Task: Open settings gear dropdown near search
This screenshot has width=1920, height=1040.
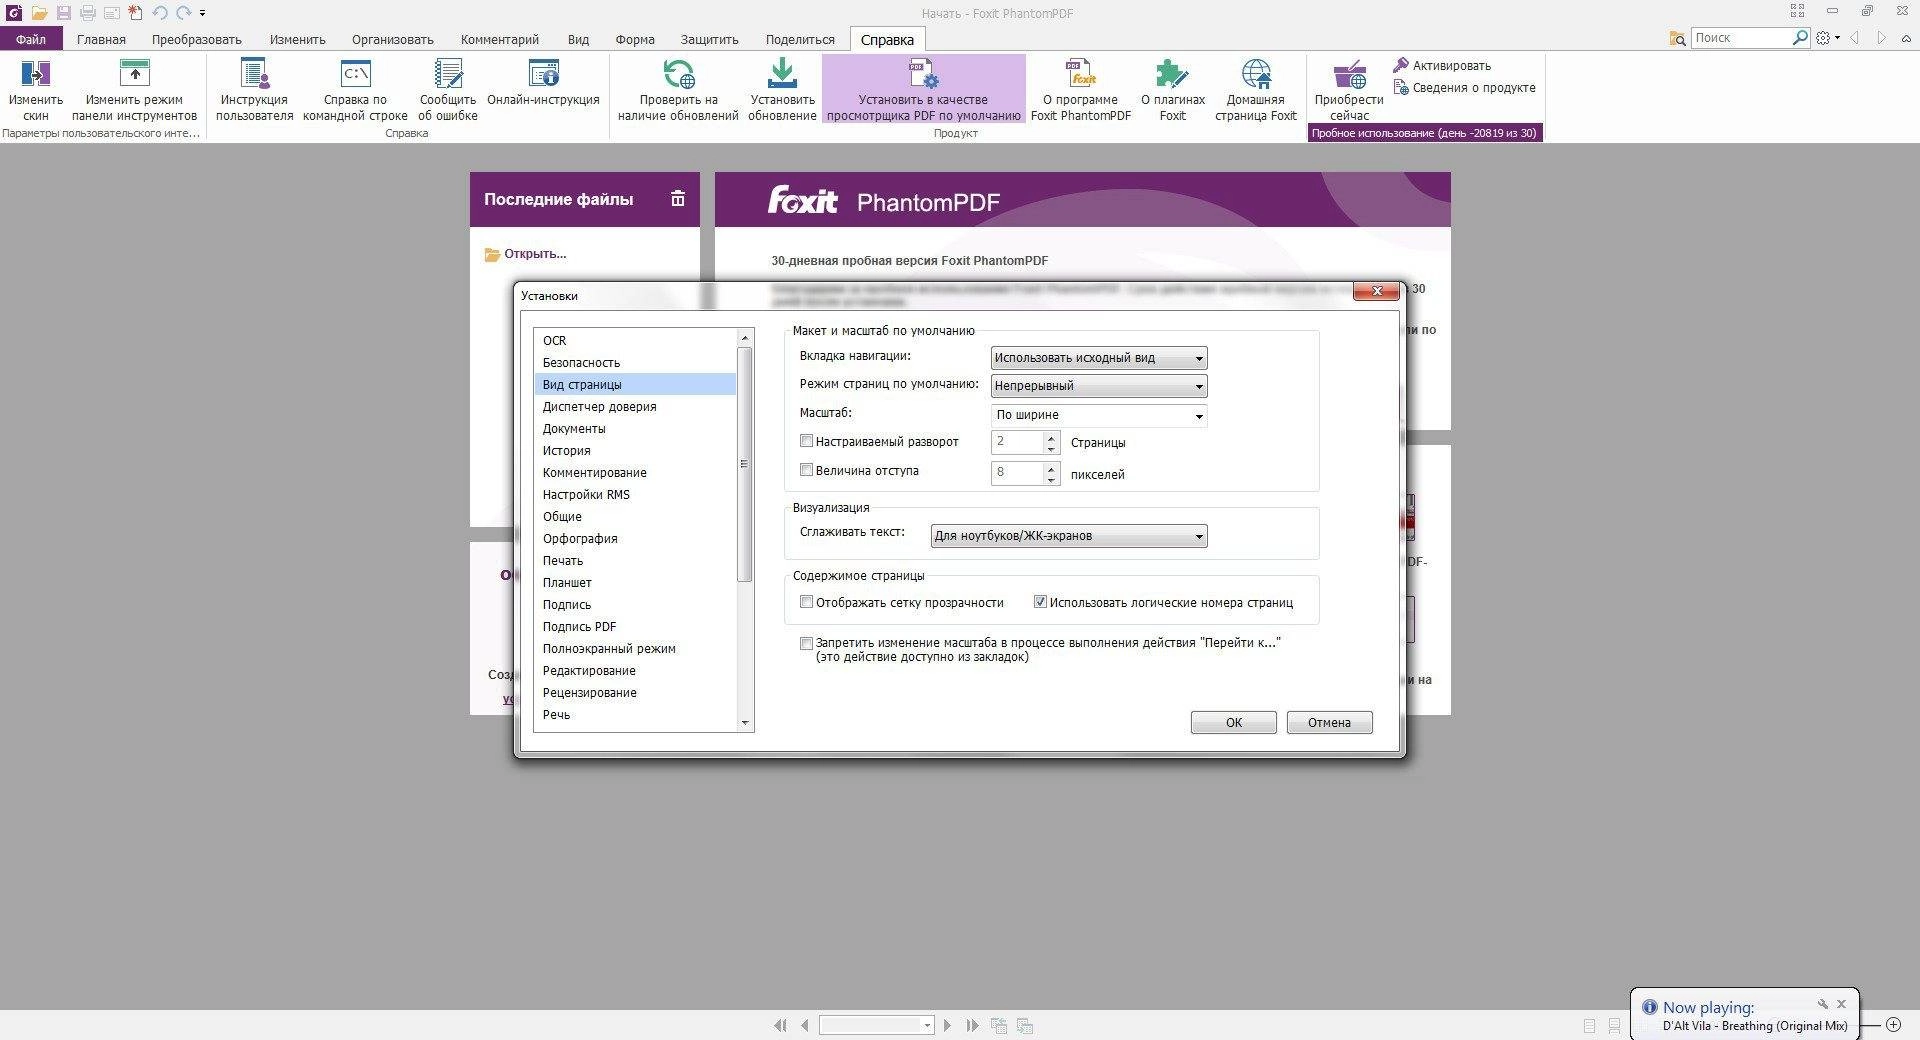Action: 1828,38
